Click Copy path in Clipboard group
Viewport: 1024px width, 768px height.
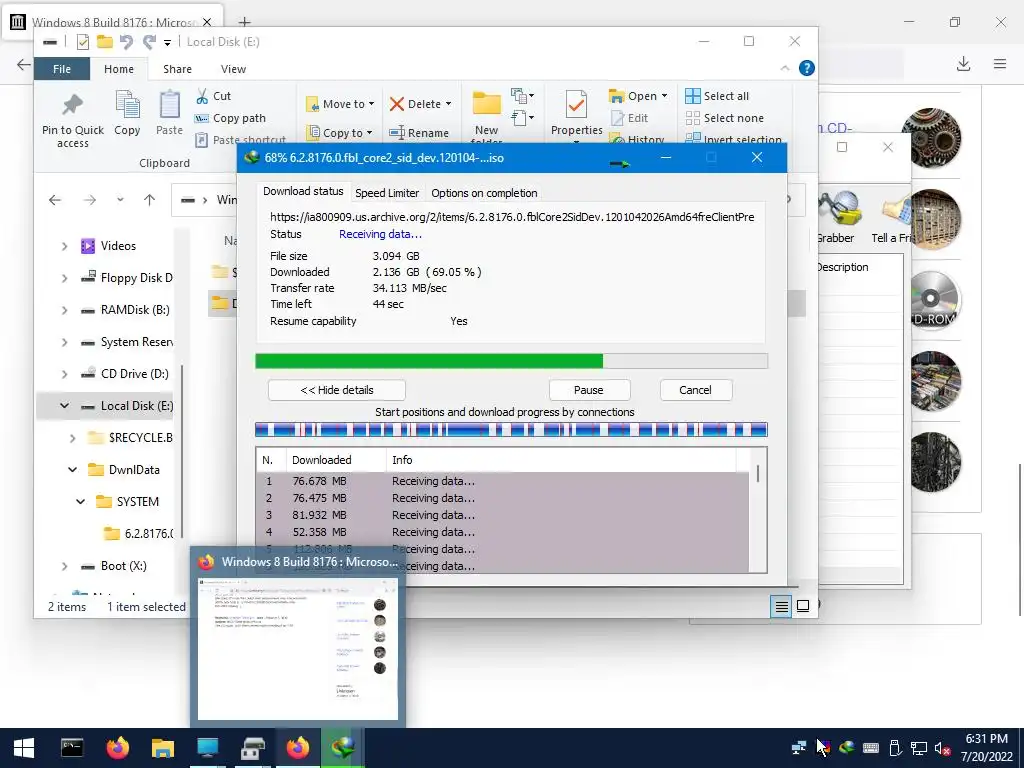click(231, 118)
